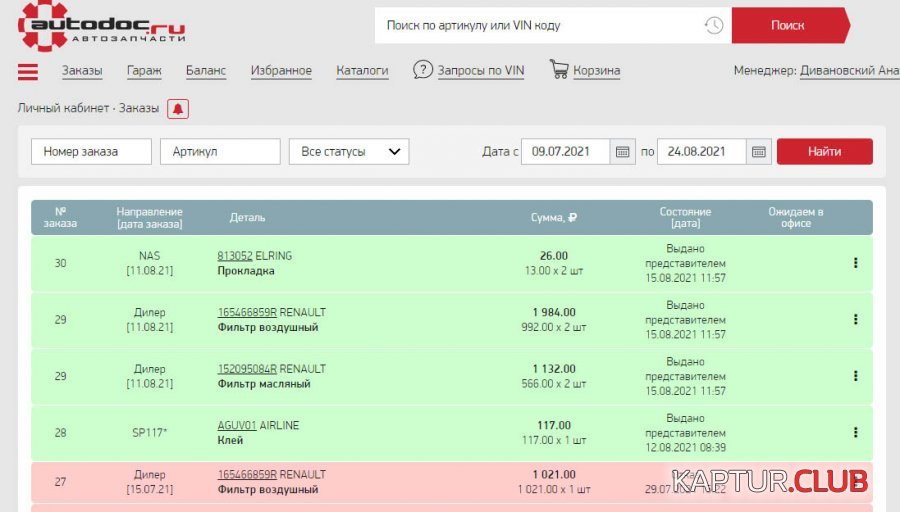Image resolution: width=900 pixels, height=512 pixels.
Task: Open the Заказы menu item
Action: click(x=82, y=71)
